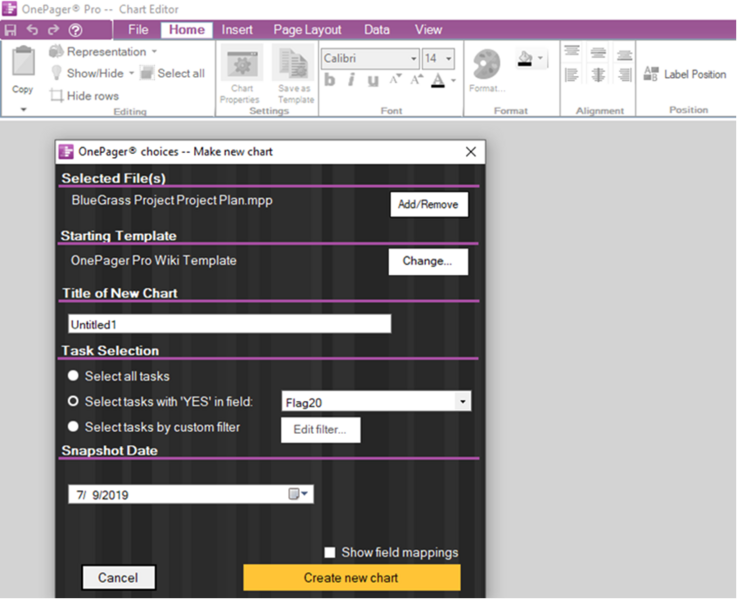Increase font size icon

point(417,79)
